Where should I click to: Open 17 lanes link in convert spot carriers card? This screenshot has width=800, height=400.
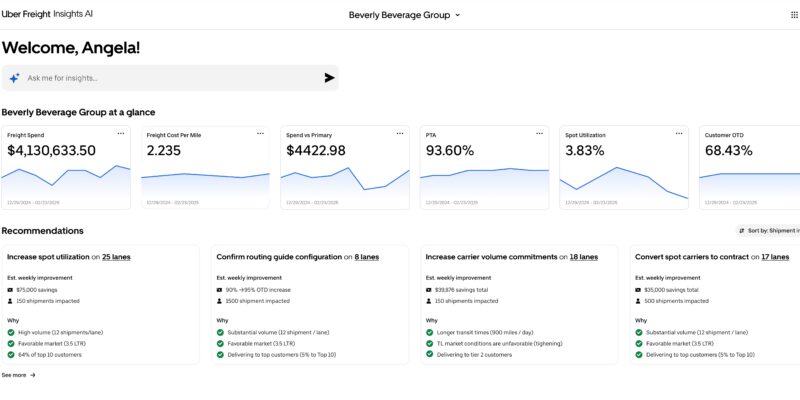click(x=775, y=257)
